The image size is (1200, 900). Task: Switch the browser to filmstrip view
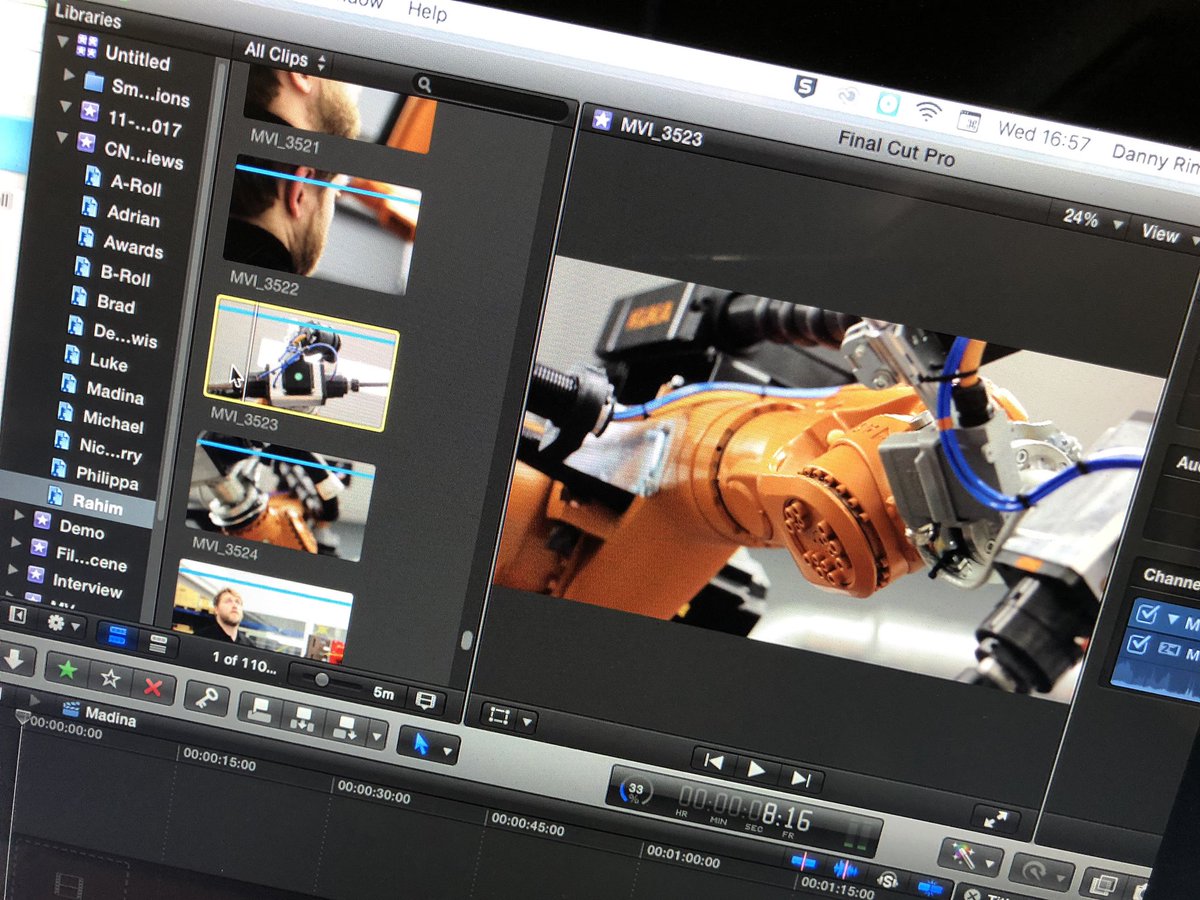click(x=118, y=634)
